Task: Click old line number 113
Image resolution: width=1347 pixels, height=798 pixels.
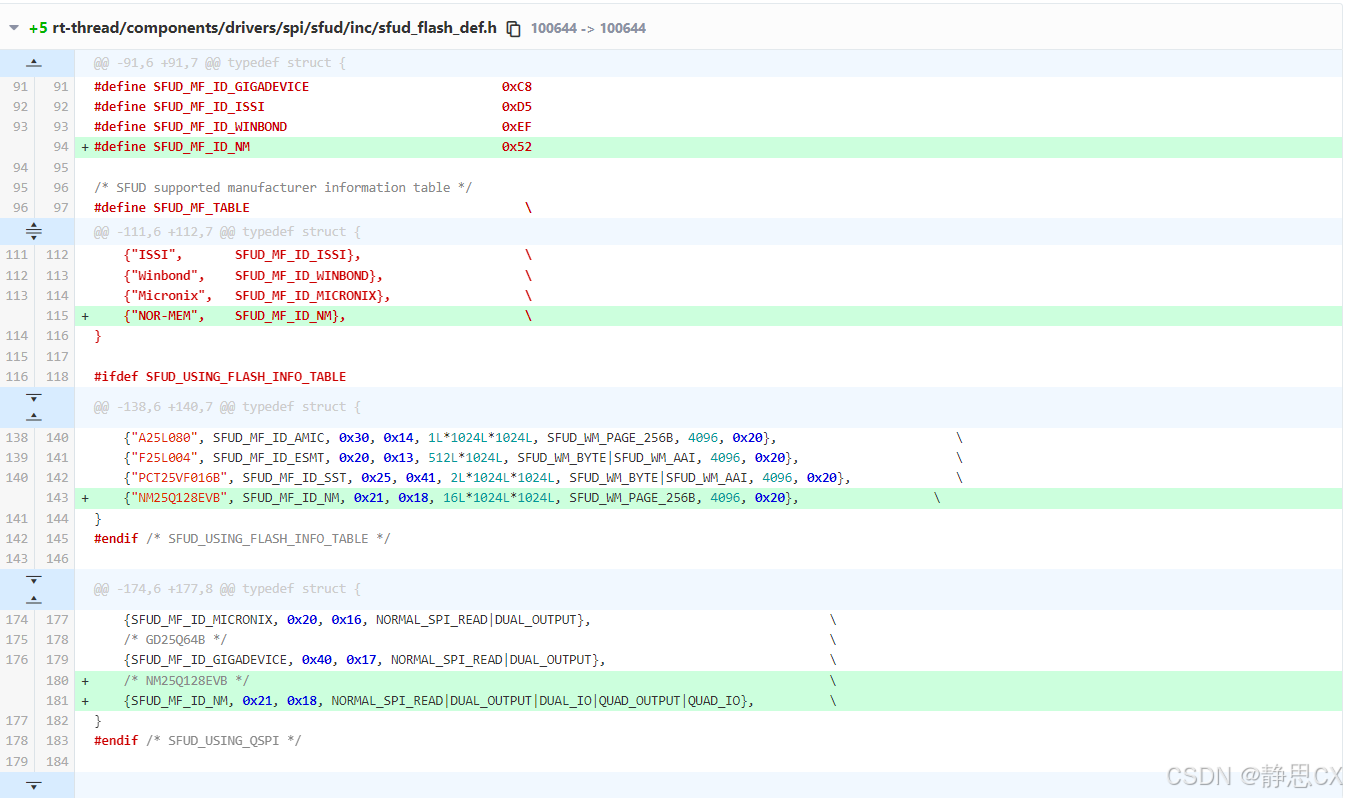Action: tap(17, 296)
